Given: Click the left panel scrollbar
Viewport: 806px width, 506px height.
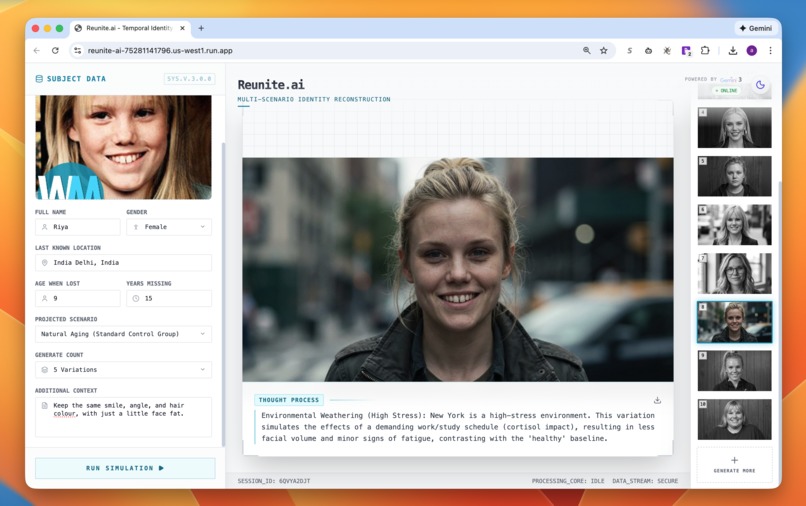Looking at the screenshot, I should click(x=223, y=295).
